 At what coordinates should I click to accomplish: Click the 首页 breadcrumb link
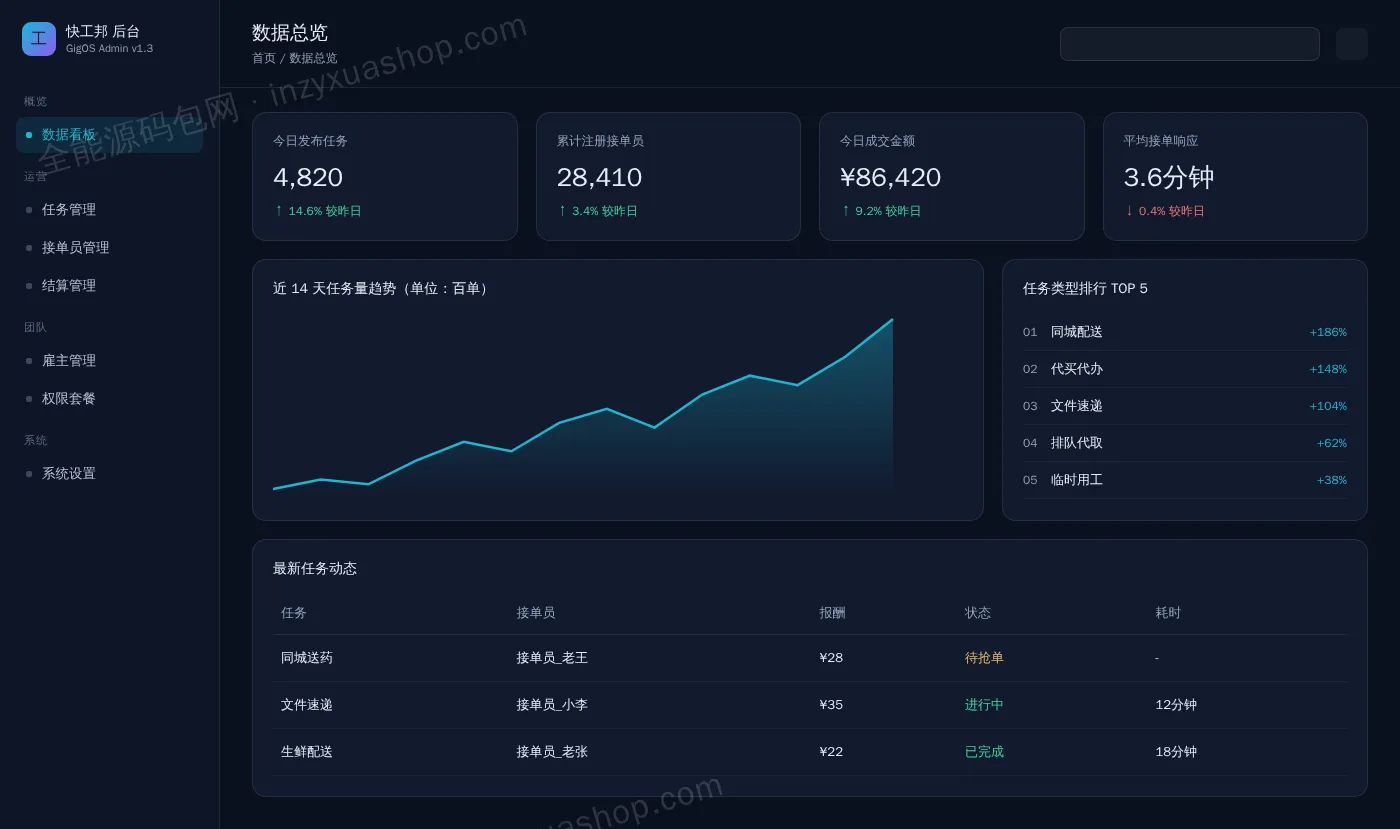pos(264,58)
